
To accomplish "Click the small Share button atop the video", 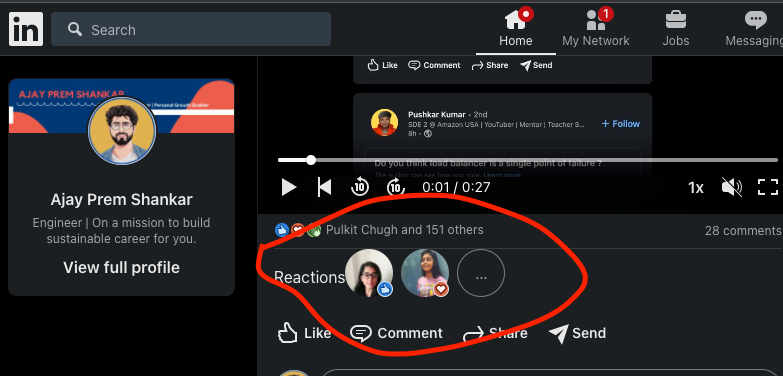I will 490,65.
